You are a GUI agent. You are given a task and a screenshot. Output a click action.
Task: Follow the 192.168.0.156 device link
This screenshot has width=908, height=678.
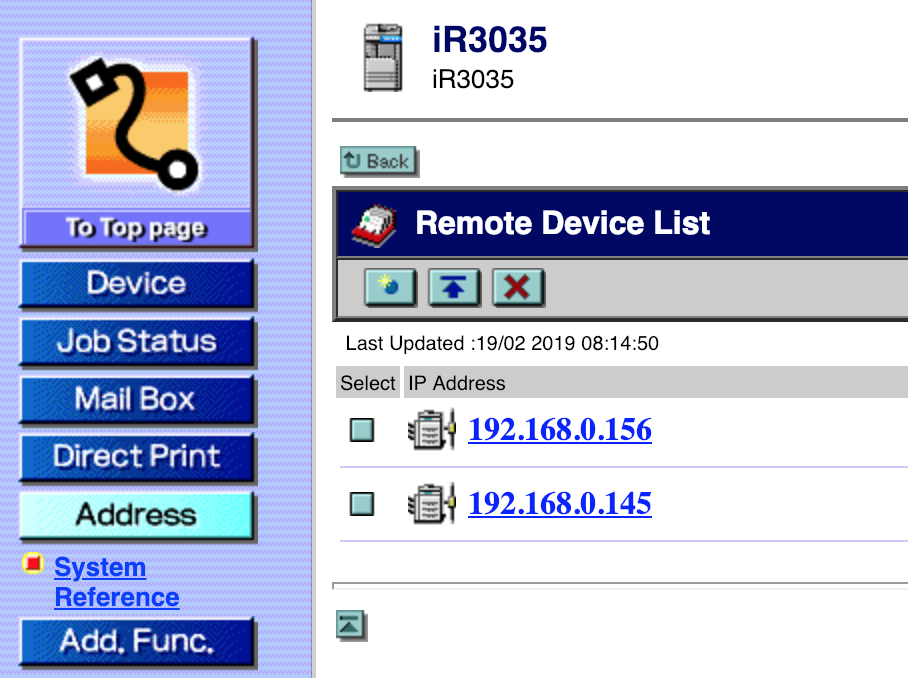(559, 429)
